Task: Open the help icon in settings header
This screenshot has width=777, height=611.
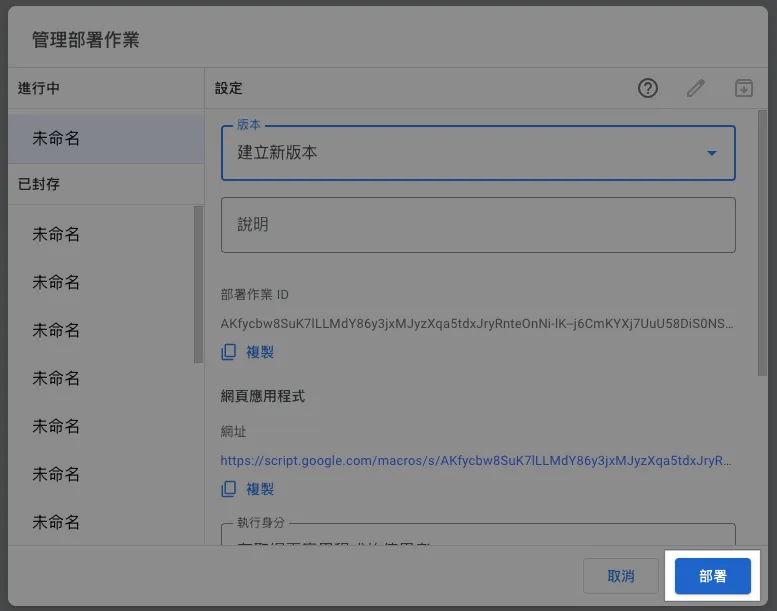Action: pyautogui.click(x=648, y=88)
